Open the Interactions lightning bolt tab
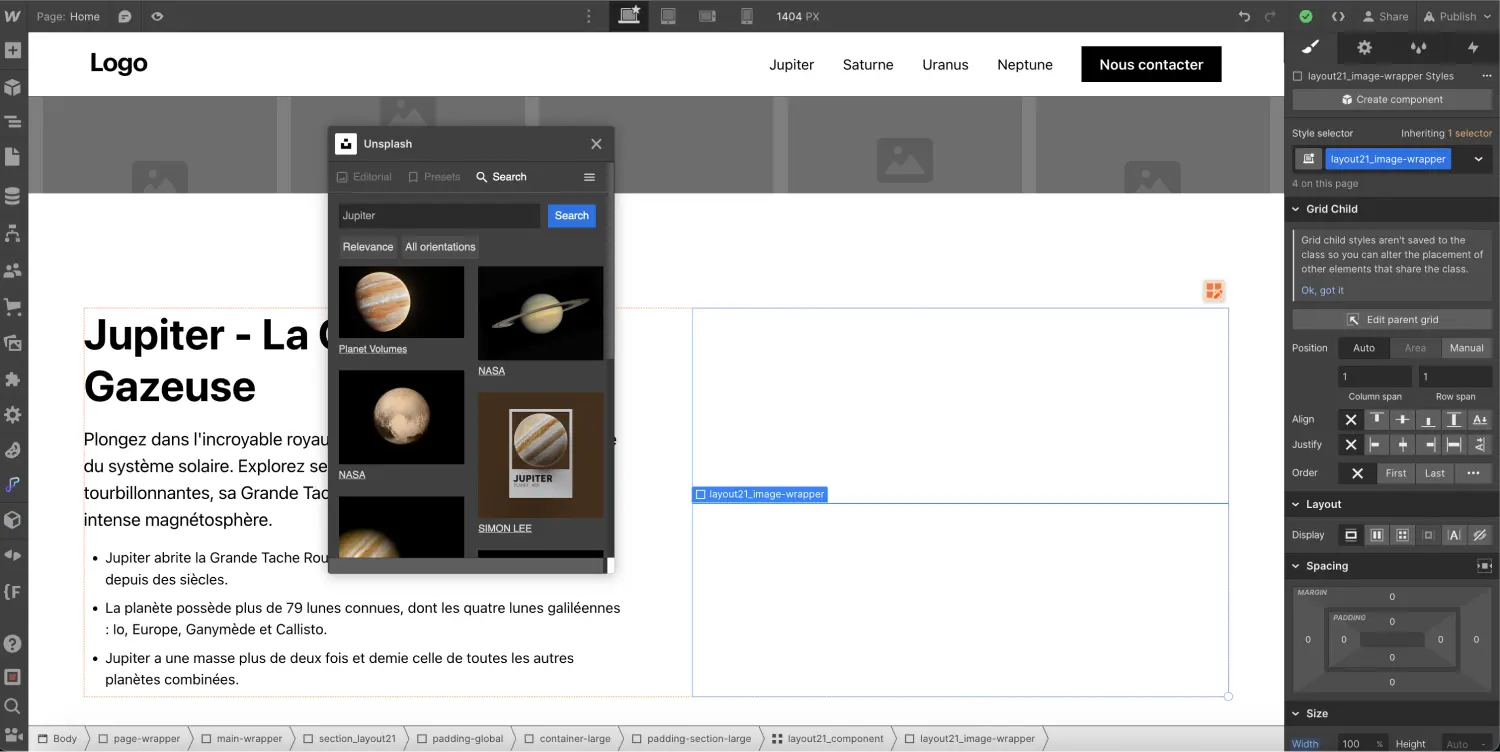The width and height of the screenshot is (1500, 752). coord(1472,48)
